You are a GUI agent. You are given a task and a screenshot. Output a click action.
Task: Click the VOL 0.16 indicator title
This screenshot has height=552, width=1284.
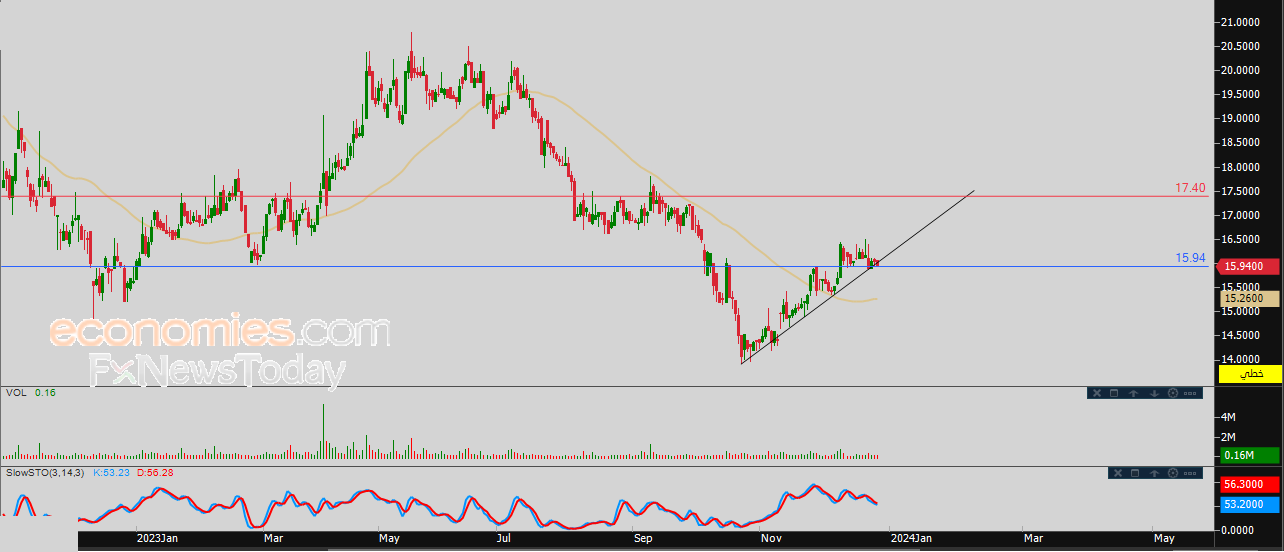pyautogui.click(x=31, y=393)
